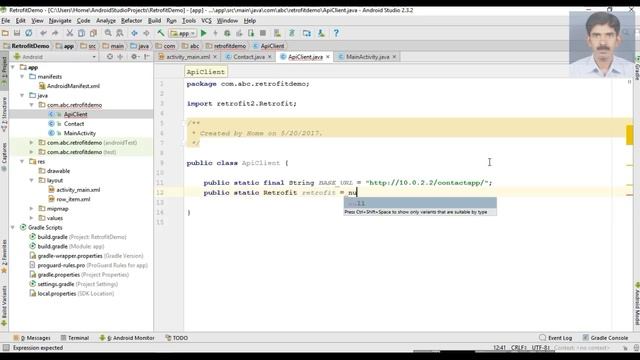Open the Navigate menu

tap(60, 20)
